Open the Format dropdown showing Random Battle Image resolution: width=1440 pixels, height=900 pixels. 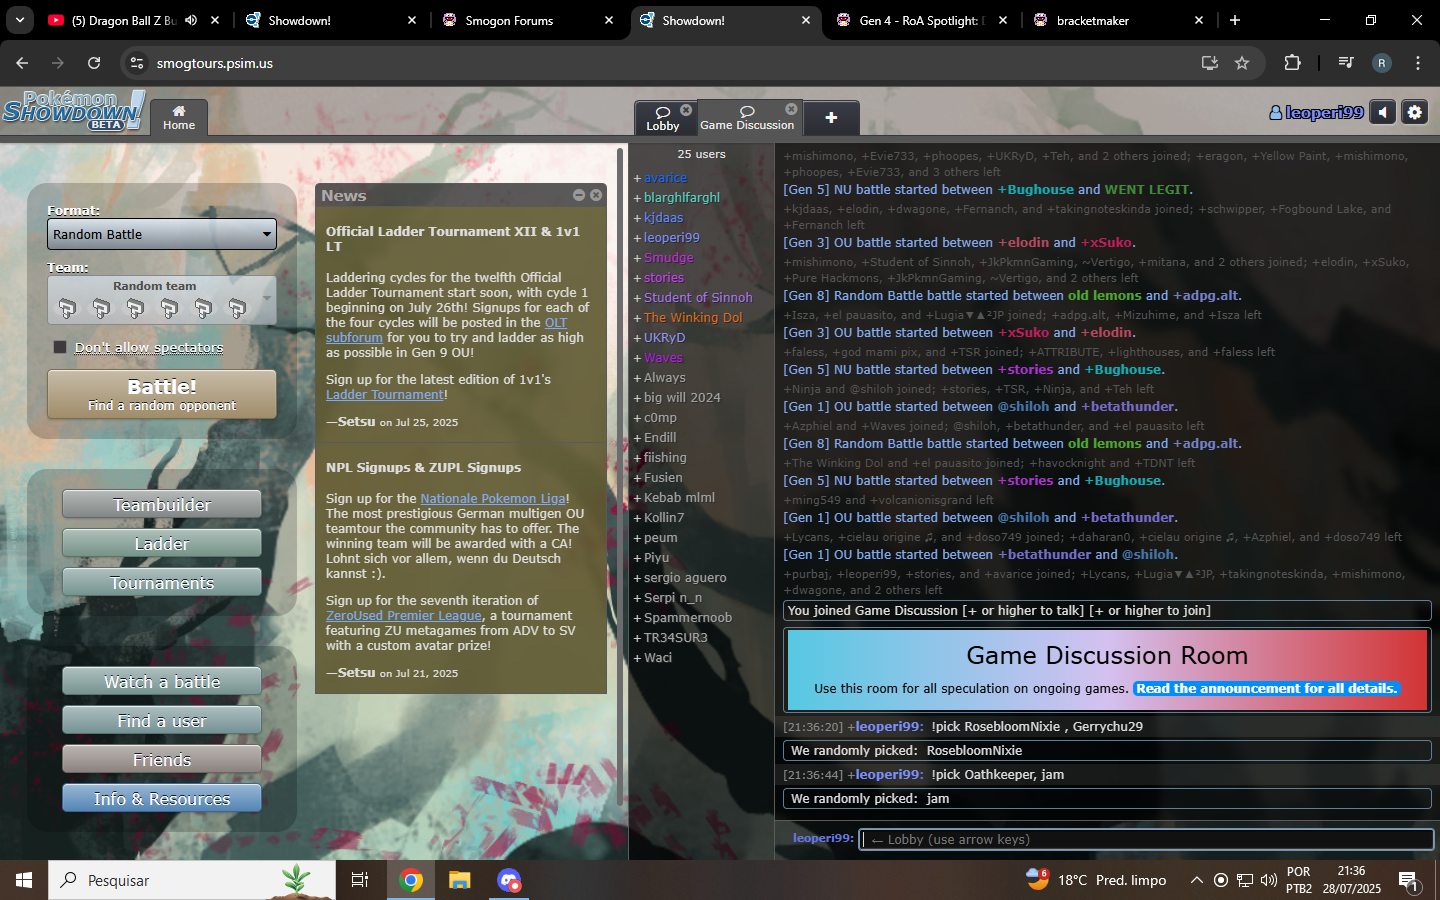(x=162, y=234)
